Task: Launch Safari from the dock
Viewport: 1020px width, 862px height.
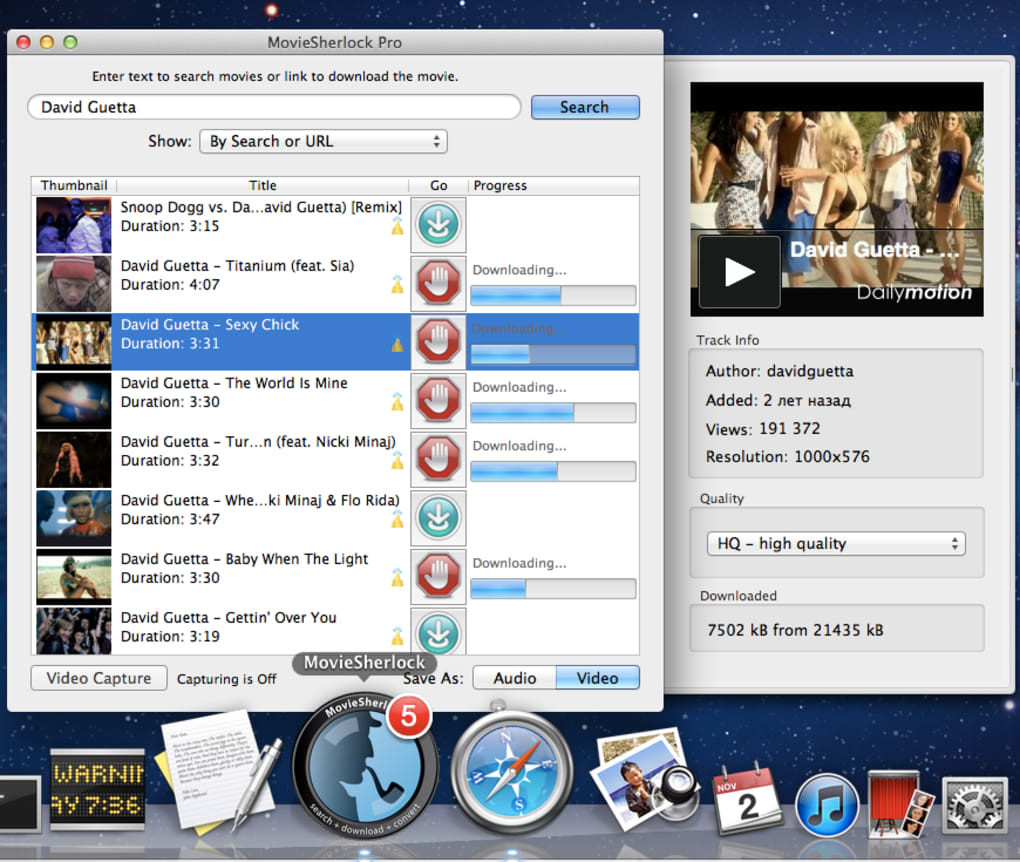Action: coord(512,772)
